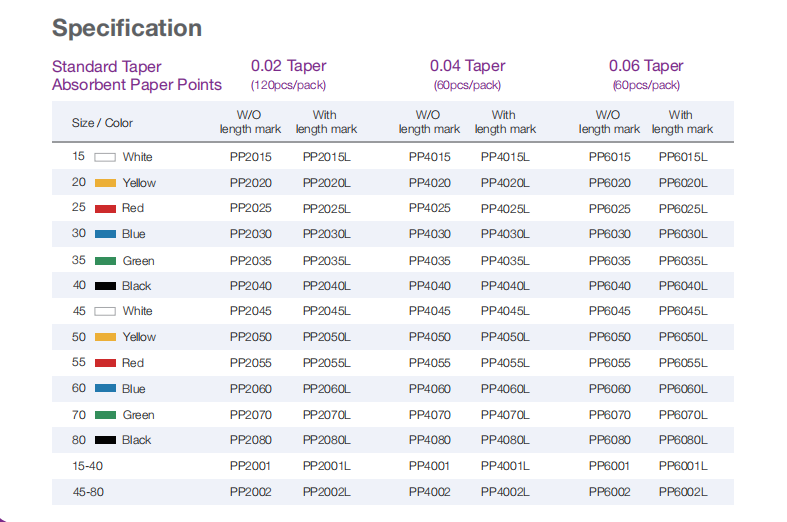Click product code PP6002L
Viewport: 787px width, 522px height.
pyautogui.click(x=683, y=492)
